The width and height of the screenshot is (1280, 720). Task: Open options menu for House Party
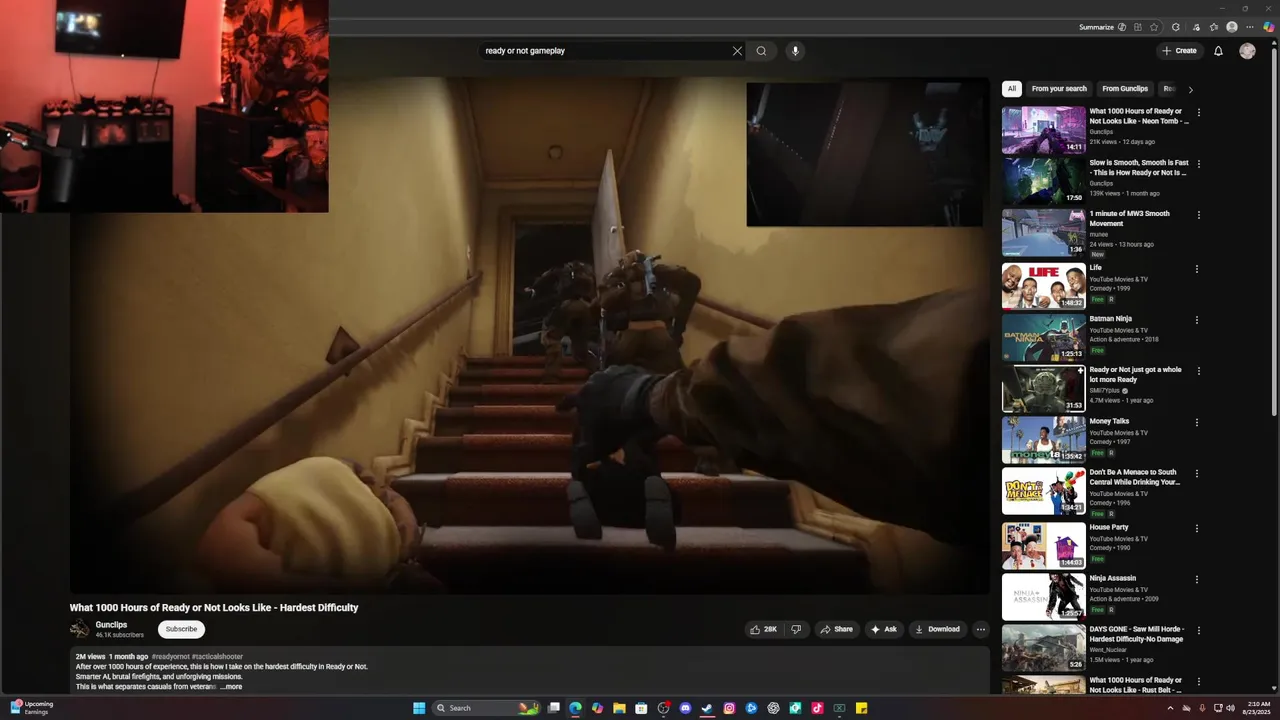[x=1199, y=528]
